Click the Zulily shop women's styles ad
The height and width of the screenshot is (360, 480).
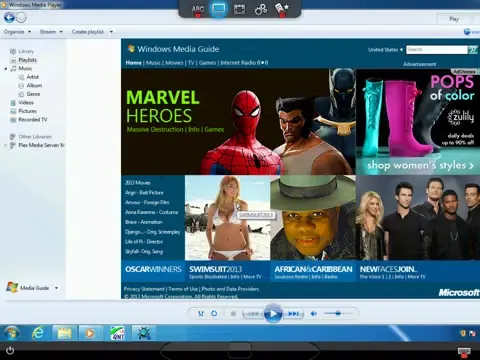(x=418, y=122)
